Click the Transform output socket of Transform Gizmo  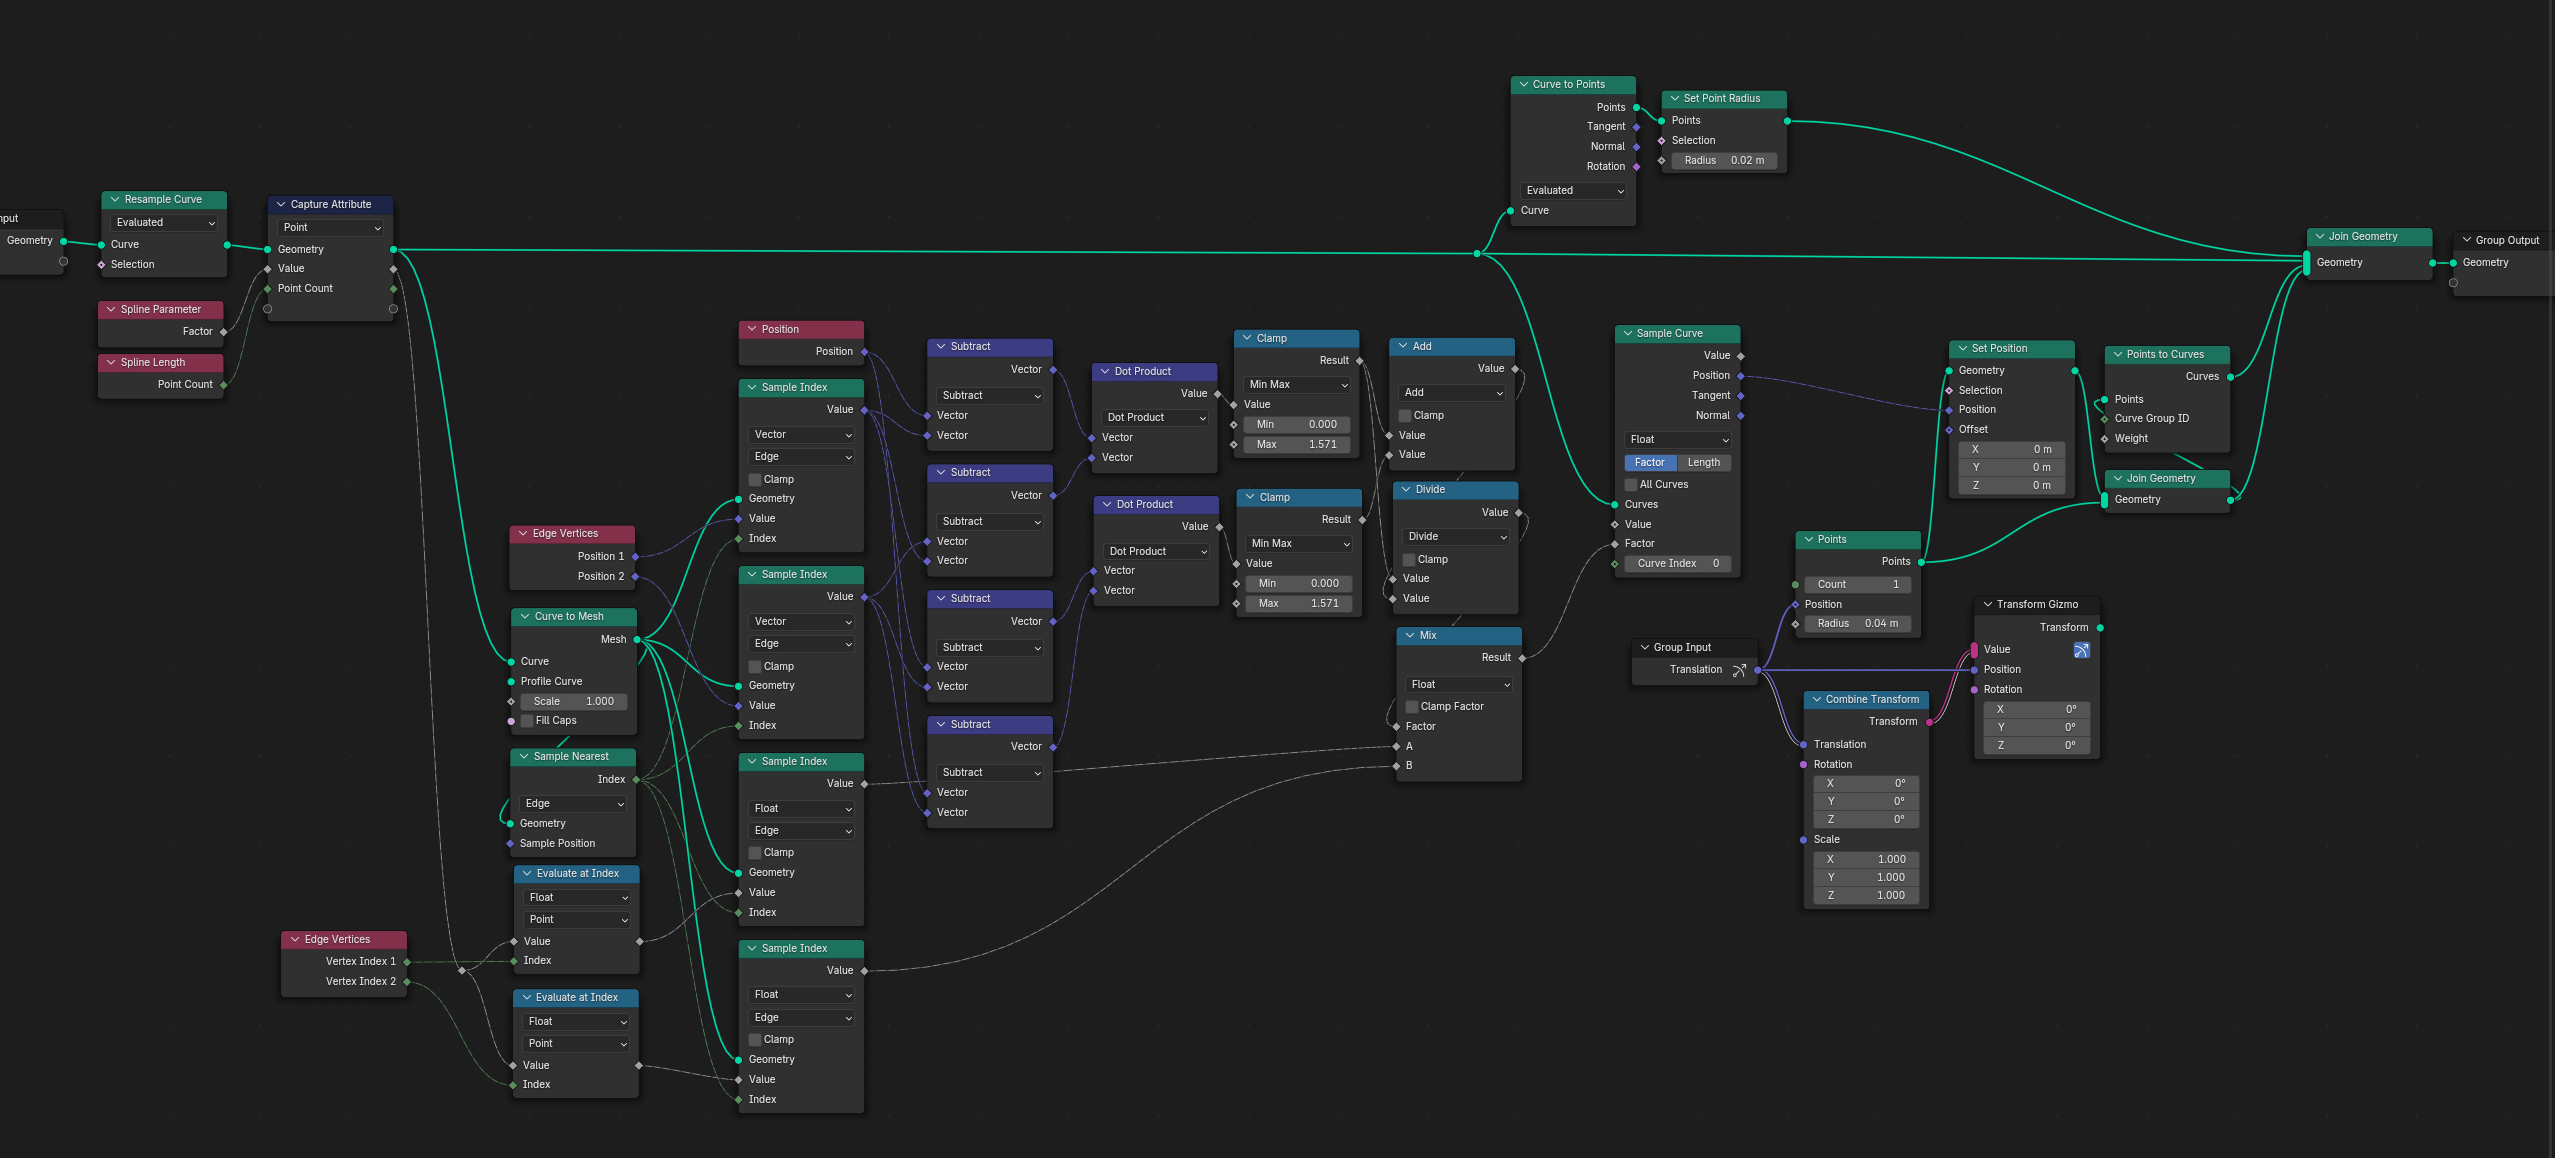tap(2100, 628)
